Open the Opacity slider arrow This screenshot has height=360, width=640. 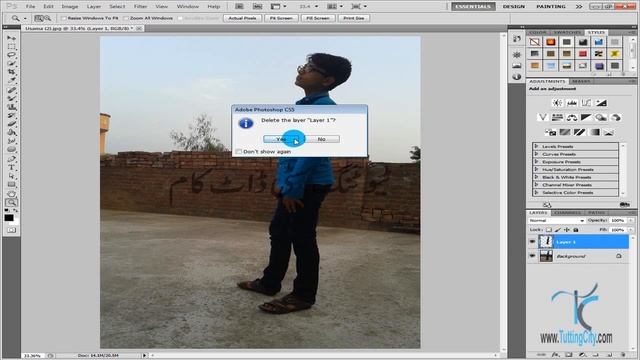pyautogui.click(x=631, y=220)
